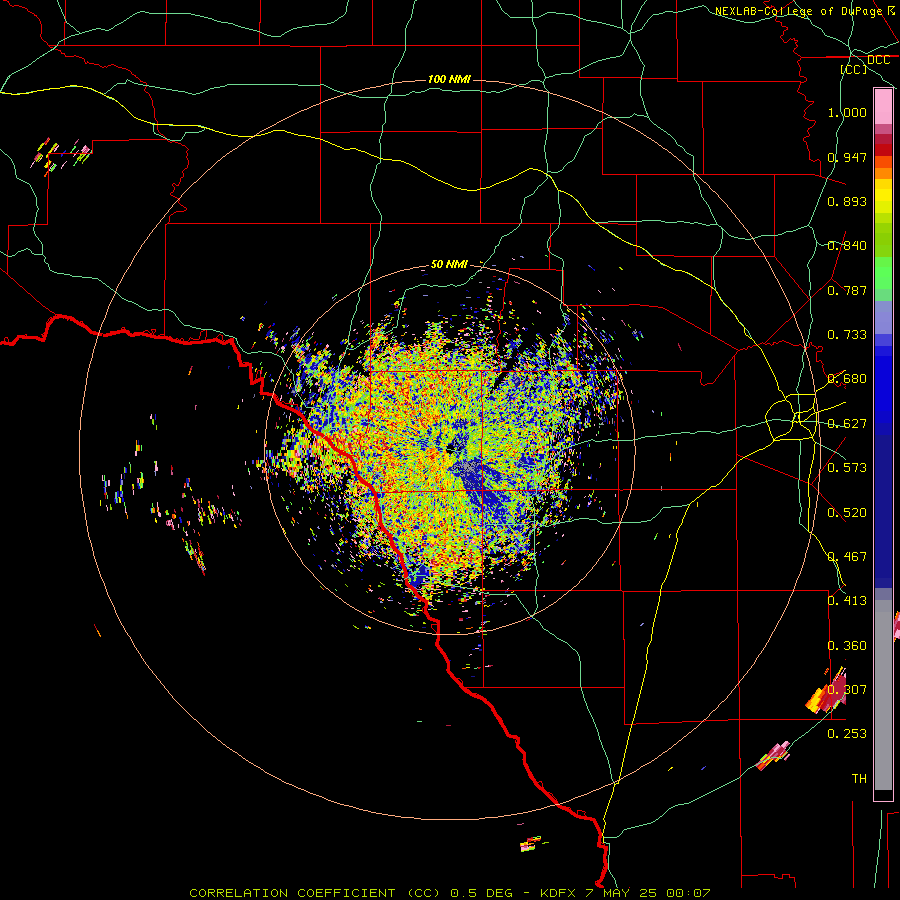Screen dimensions: 900x900
Task: Pick the pink swatch beside 1.000
Action: (x=883, y=107)
